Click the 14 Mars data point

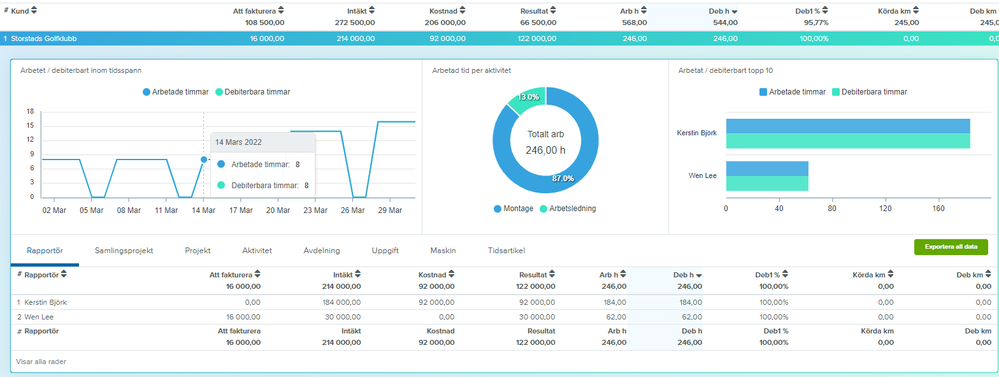click(203, 159)
